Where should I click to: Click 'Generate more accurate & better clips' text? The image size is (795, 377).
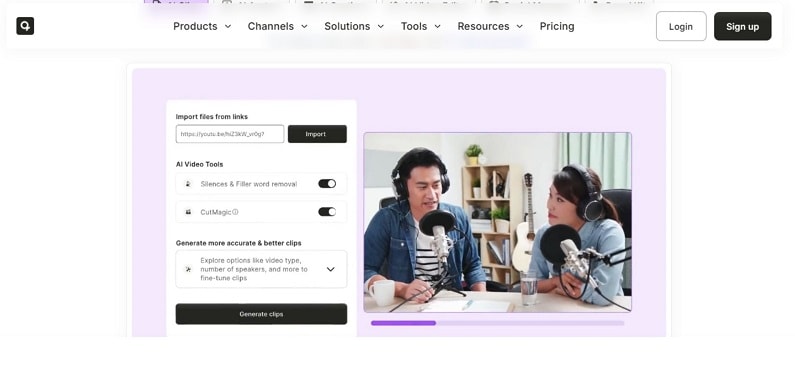tap(238, 243)
